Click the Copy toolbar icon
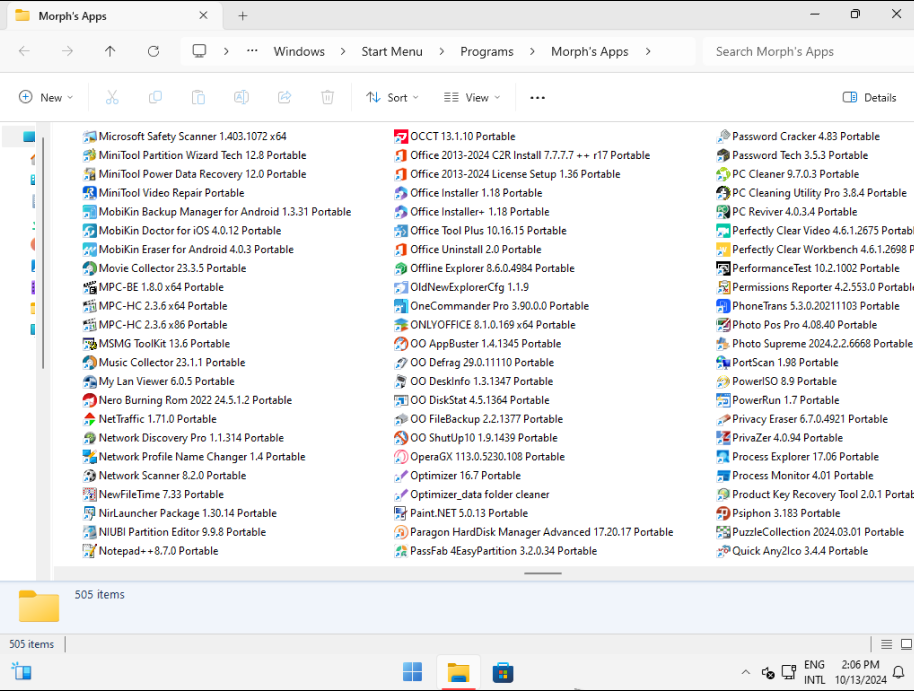914x691 pixels. 155,97
